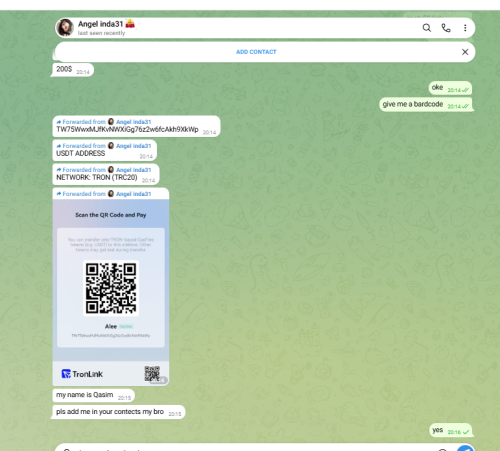Click the TronLink logo in the image
Image resolution: width=500 pixels, height=451 pixels.
[x=82, y=374]
